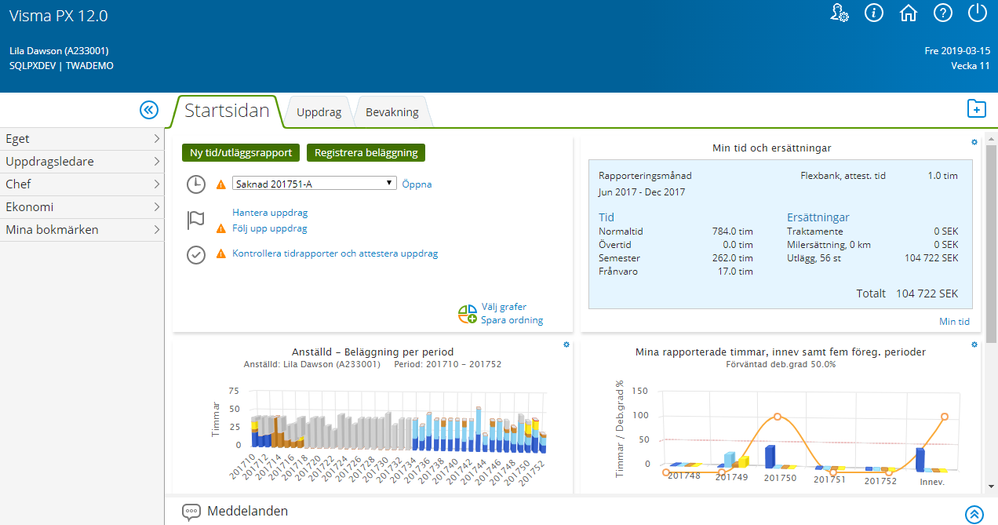Viewport: 998px width, 525px height.
Task: Expand the Uppdragsledare sidebar section
Action: (82, 162)
